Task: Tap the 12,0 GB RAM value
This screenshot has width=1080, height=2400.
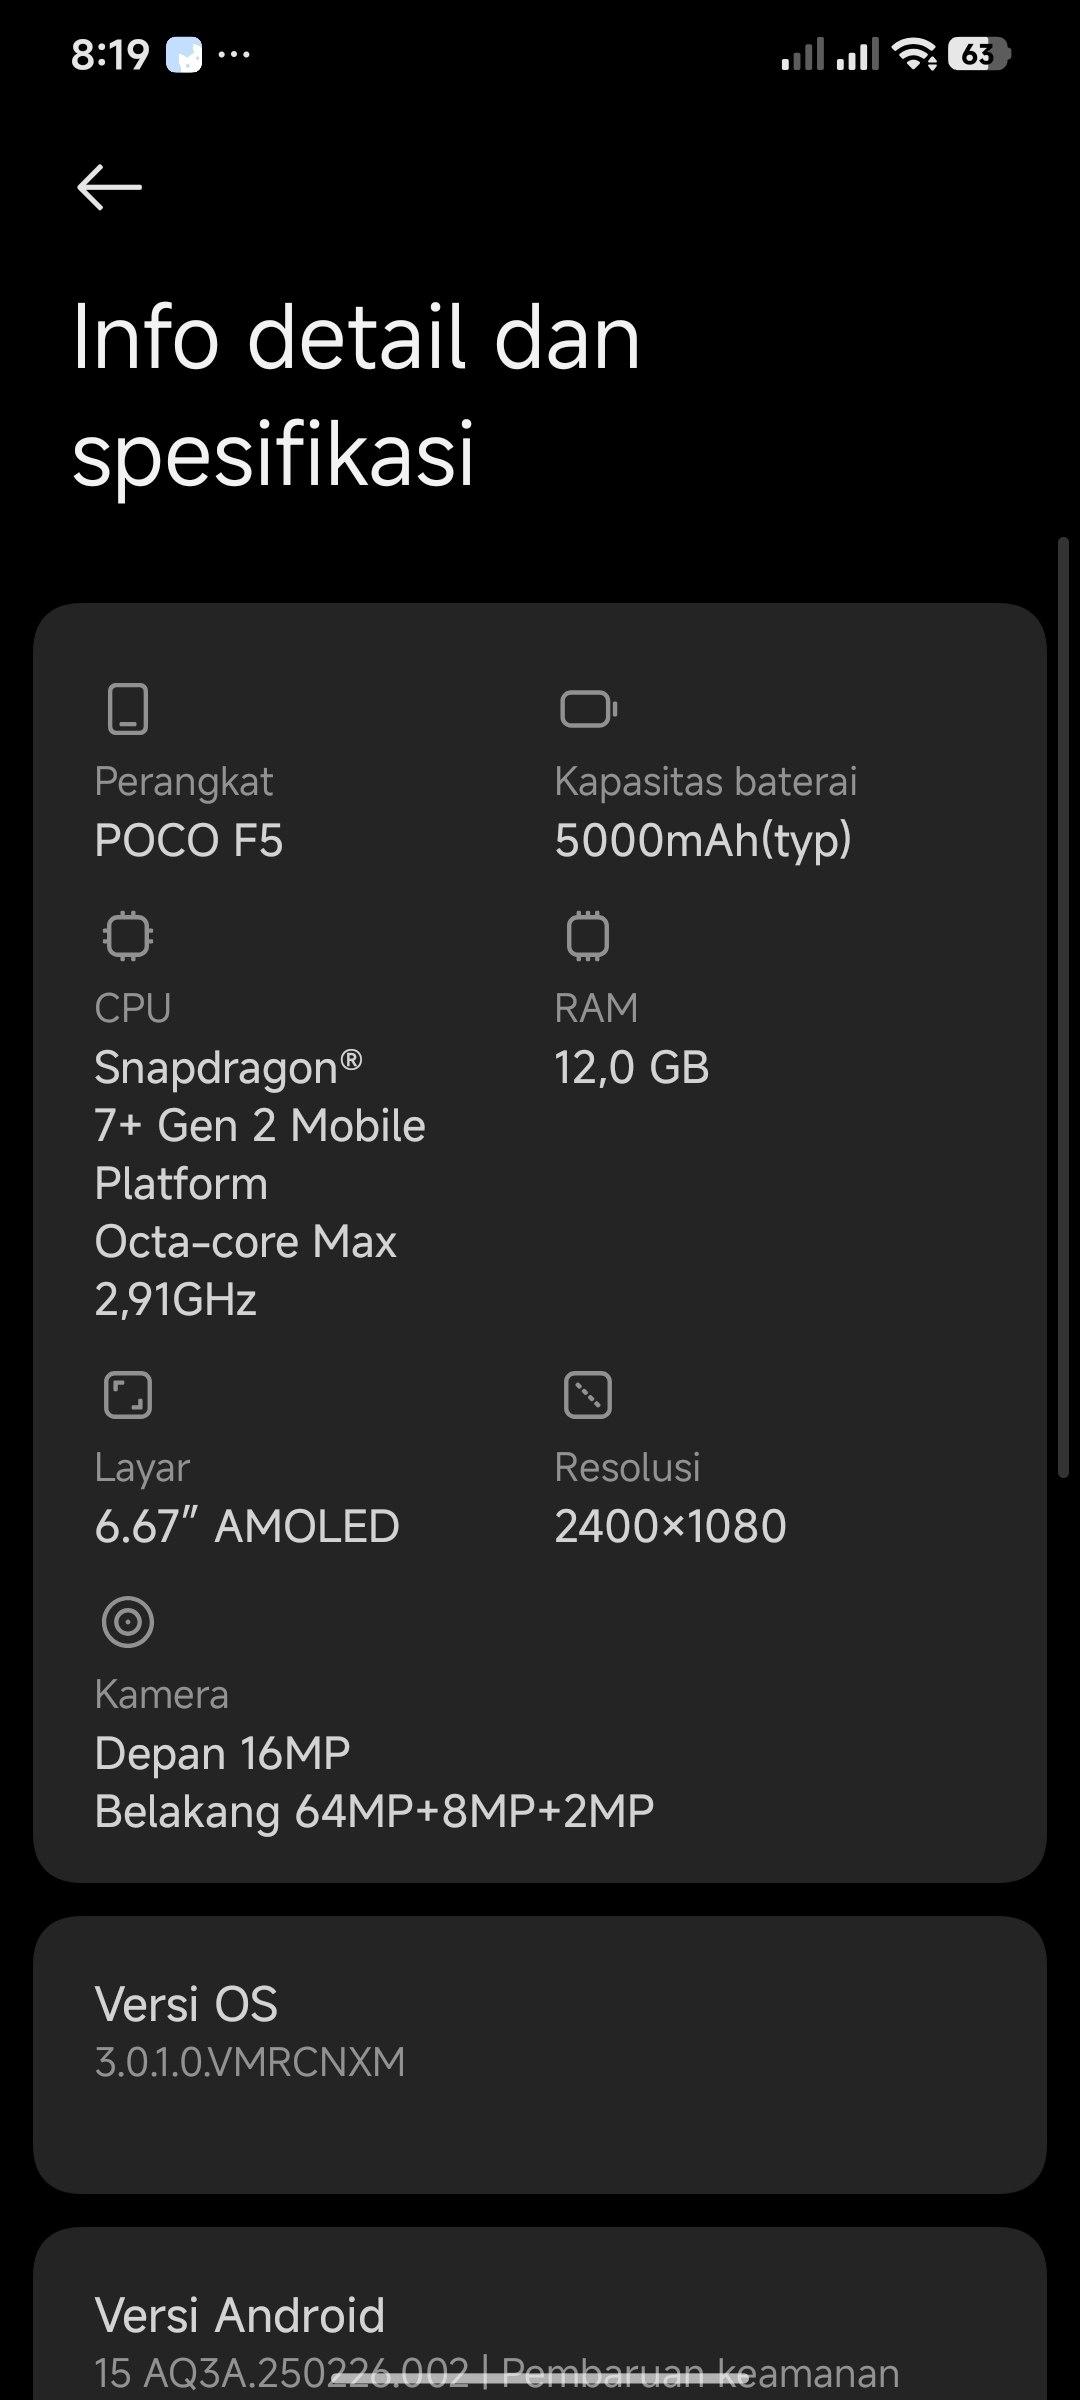Action: [x=632, y=1067]
